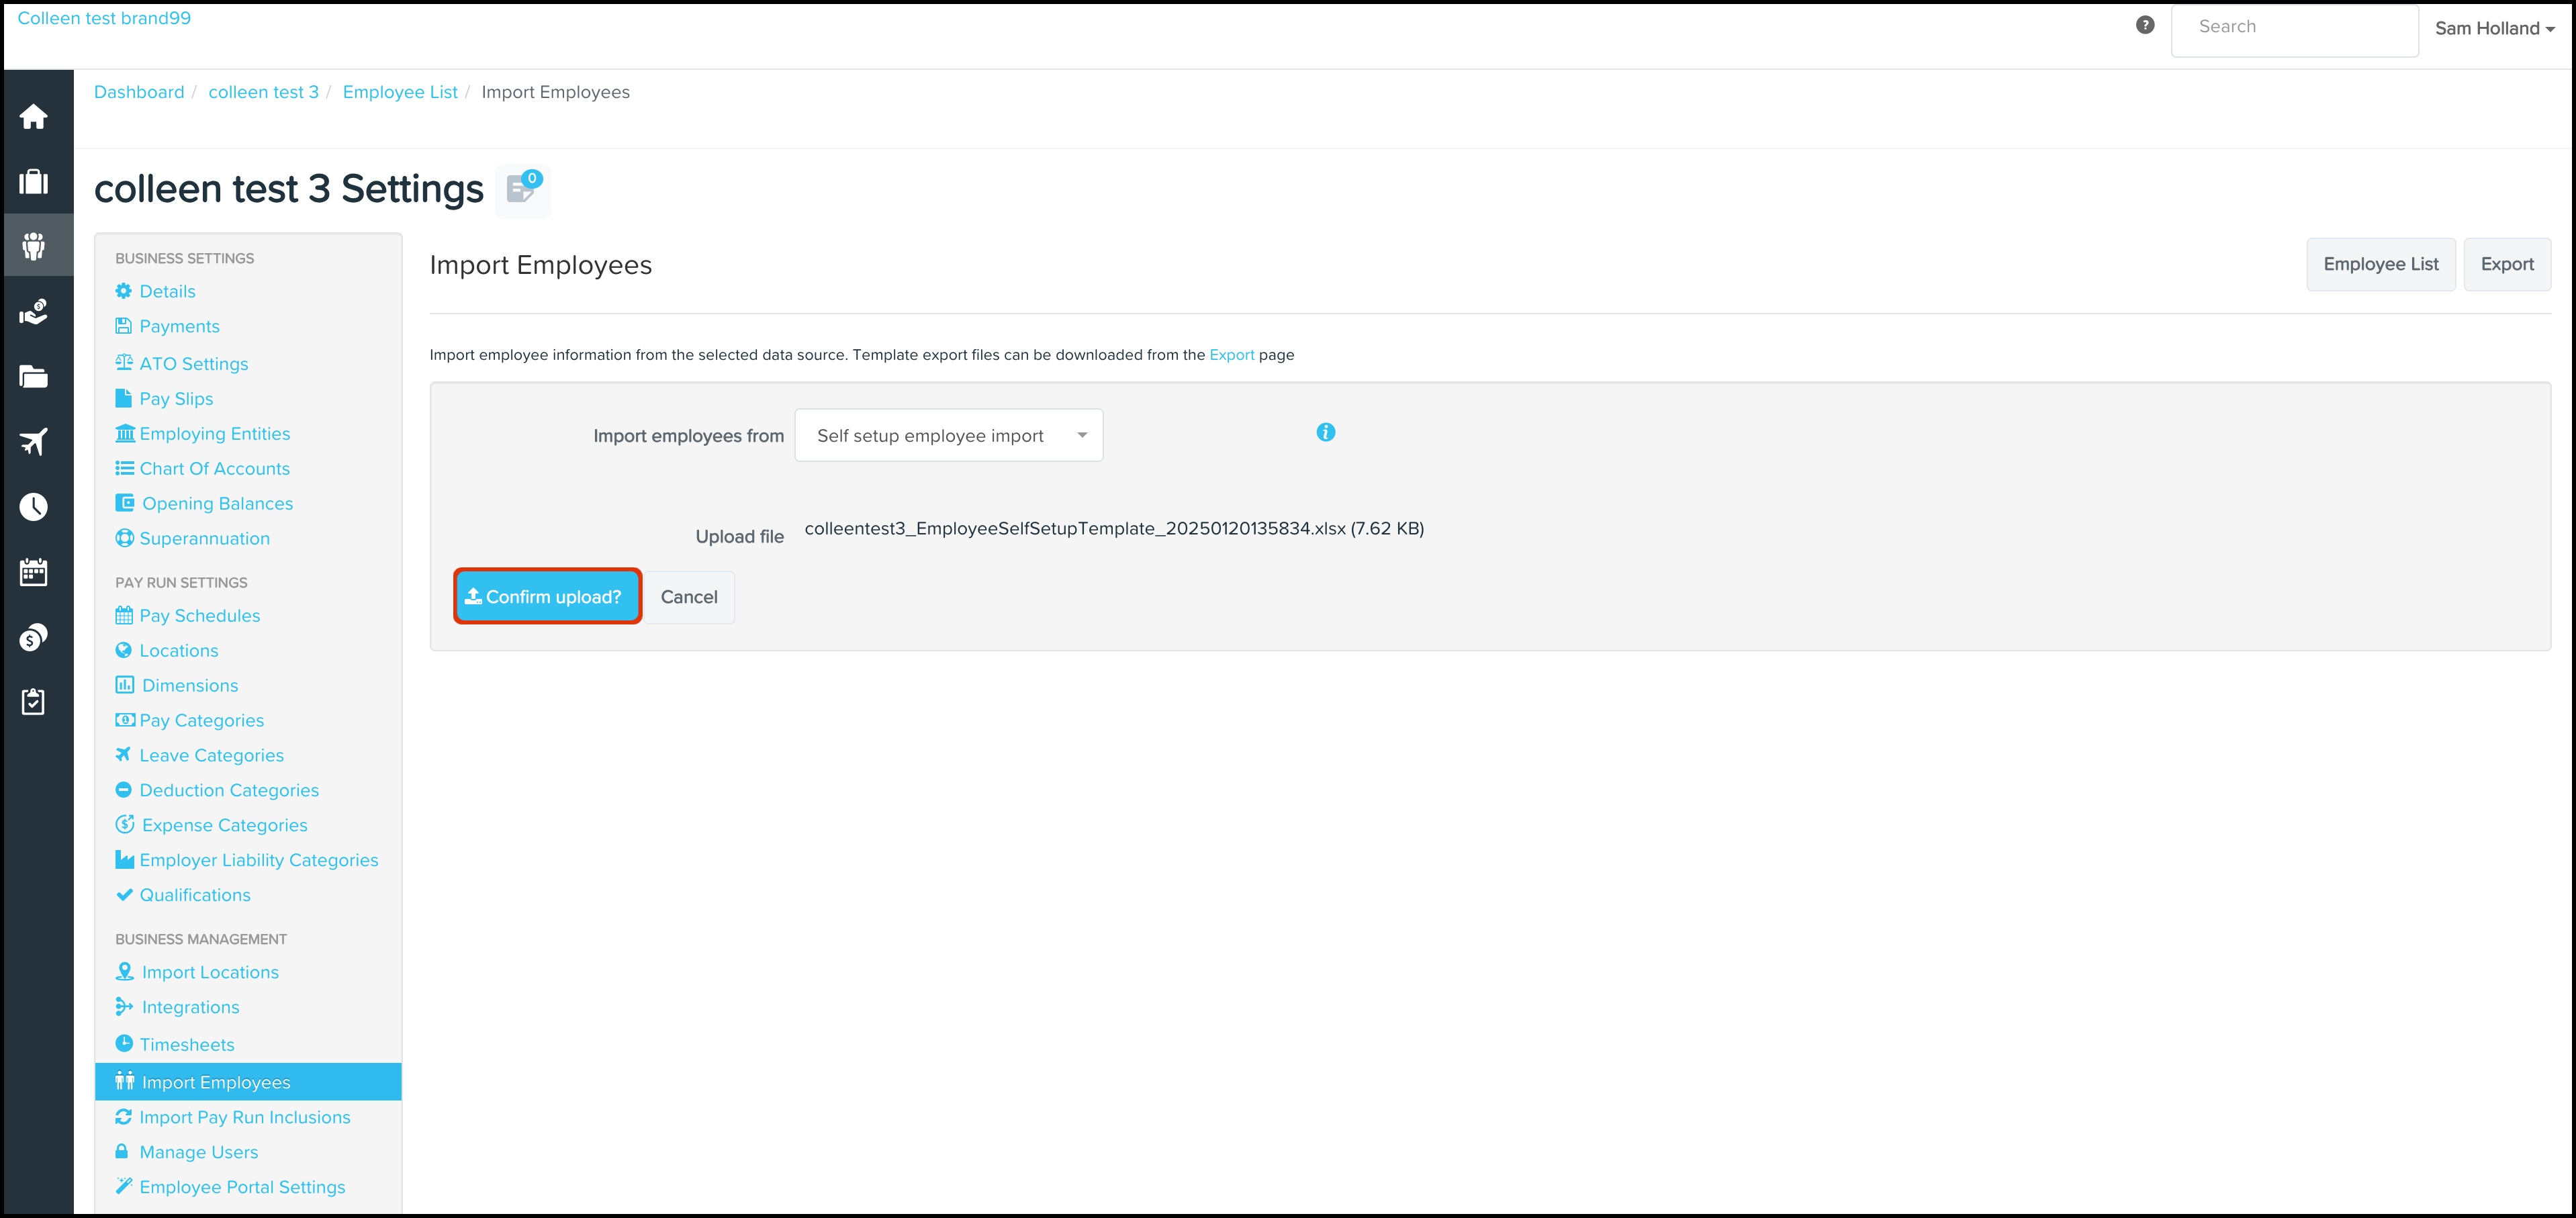Open the calendar rostering sidebar icon
The width and height of the screenshot is (2576, 1218).
tap(34, 572)
